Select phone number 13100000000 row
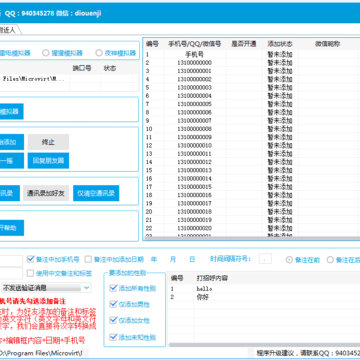 click(252, 63)
